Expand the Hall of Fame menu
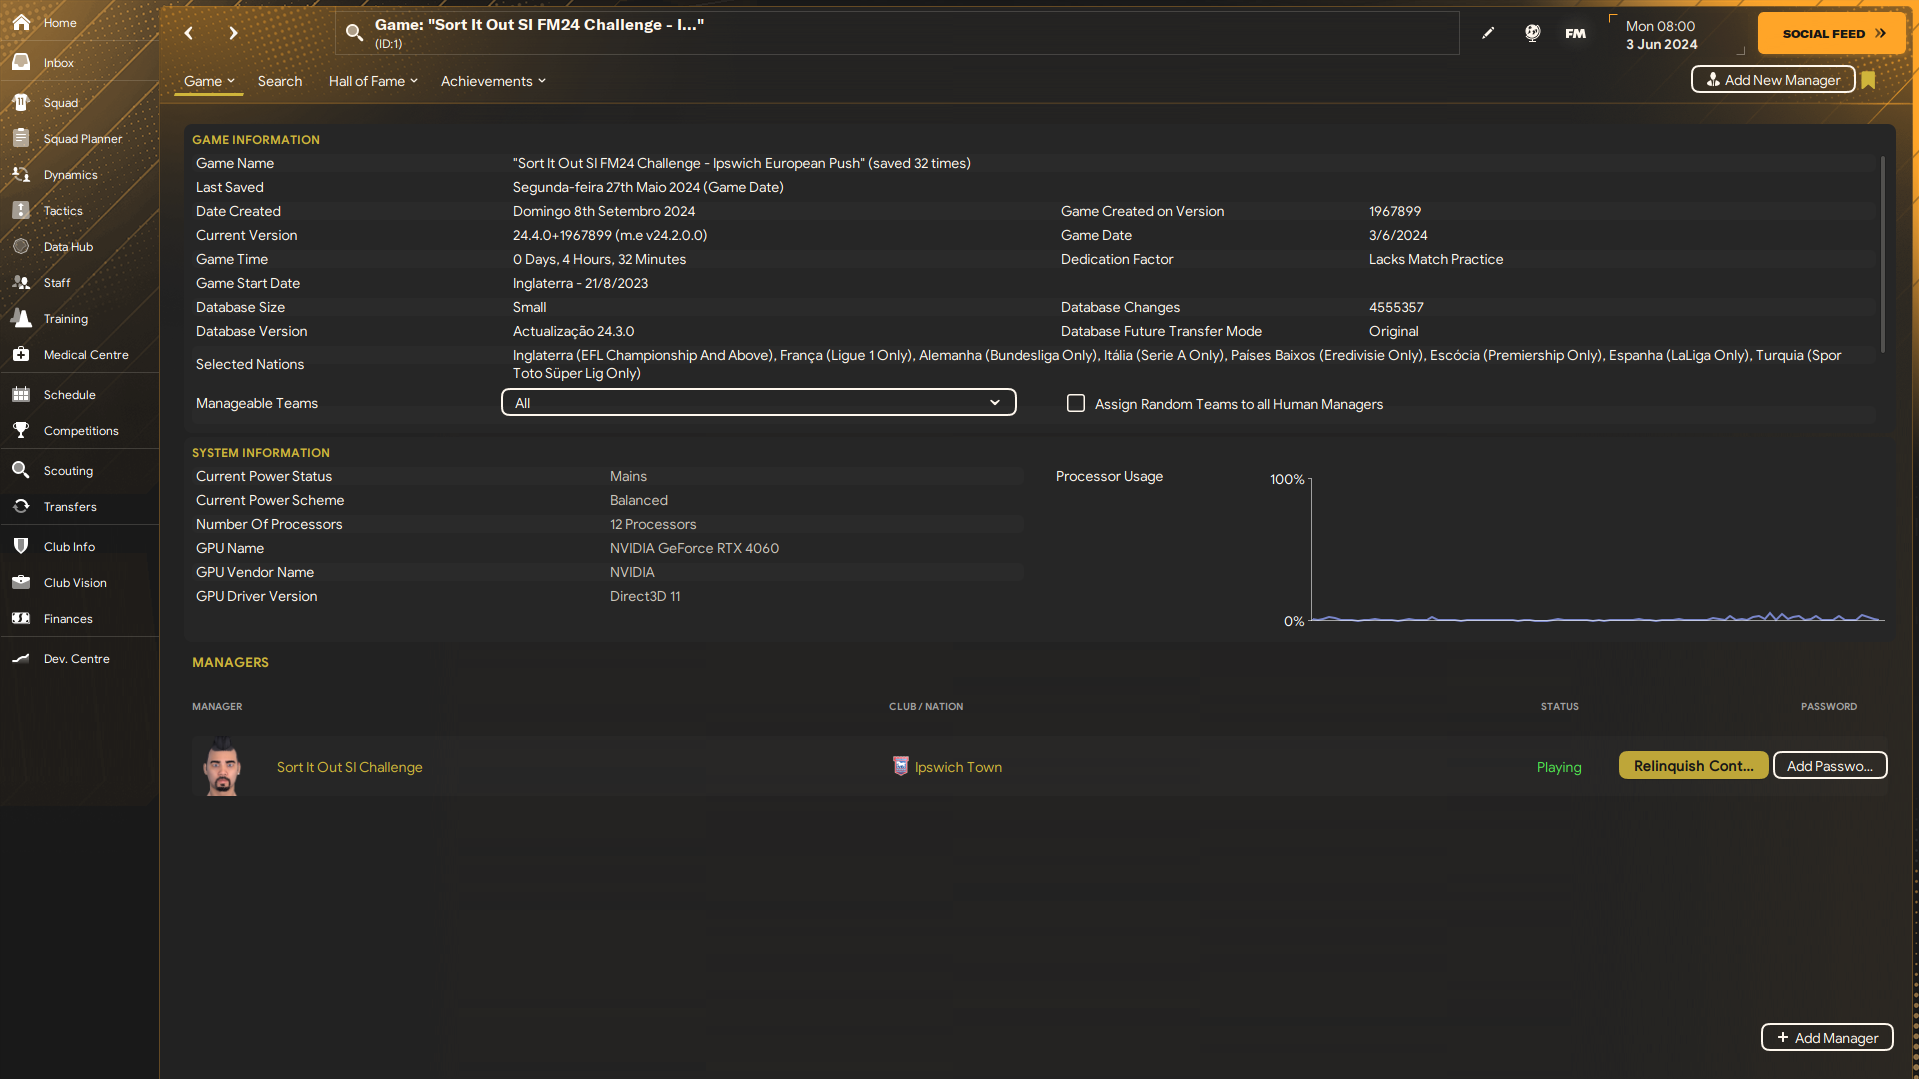This screenshot has height=1079, width=1919. pos(373,81)
